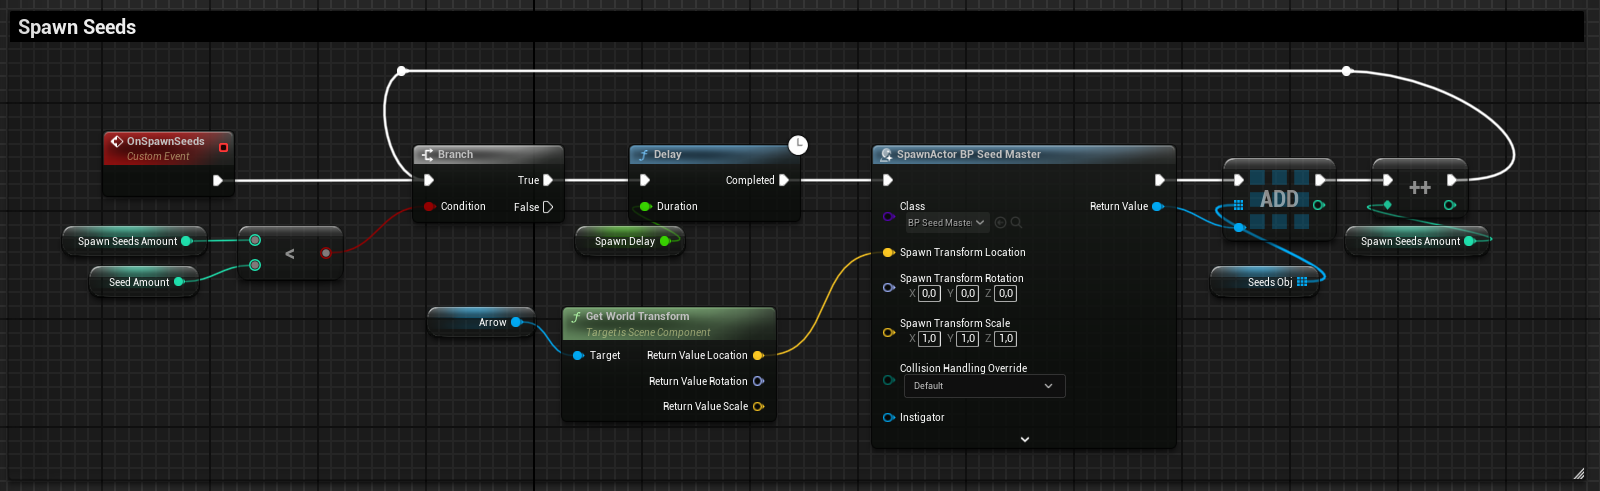Click the Branch False execution pin
This screenshot has width=1600, height=491.
coord(547,207)
